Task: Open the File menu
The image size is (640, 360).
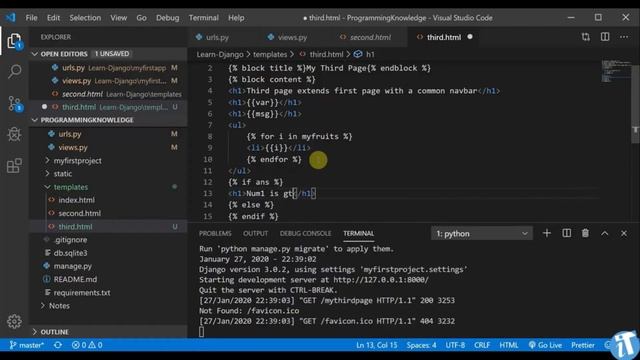Action: (31, 18)
